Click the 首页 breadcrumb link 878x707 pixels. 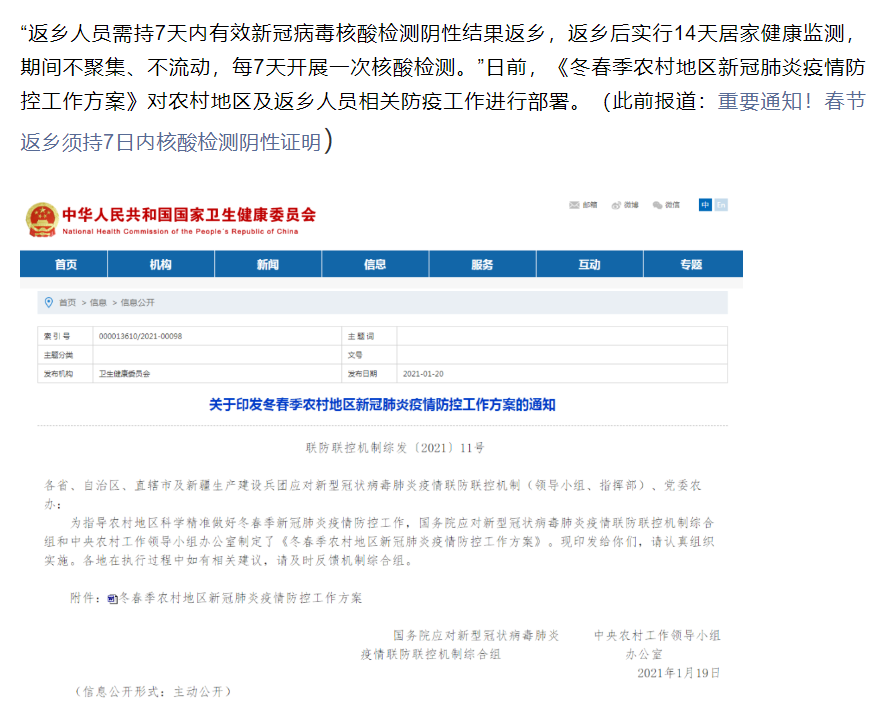pyautogui.click(x=67, y=302)
